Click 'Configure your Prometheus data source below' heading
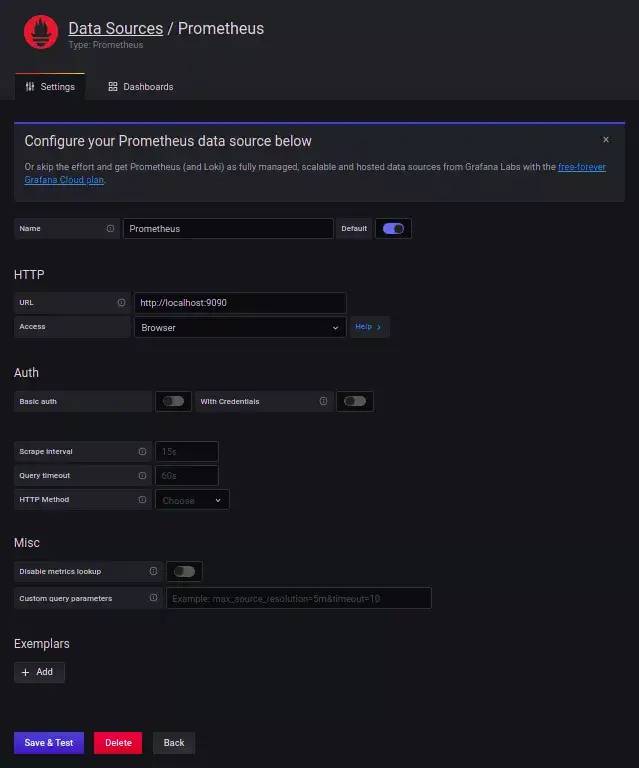 pos(168,141)
